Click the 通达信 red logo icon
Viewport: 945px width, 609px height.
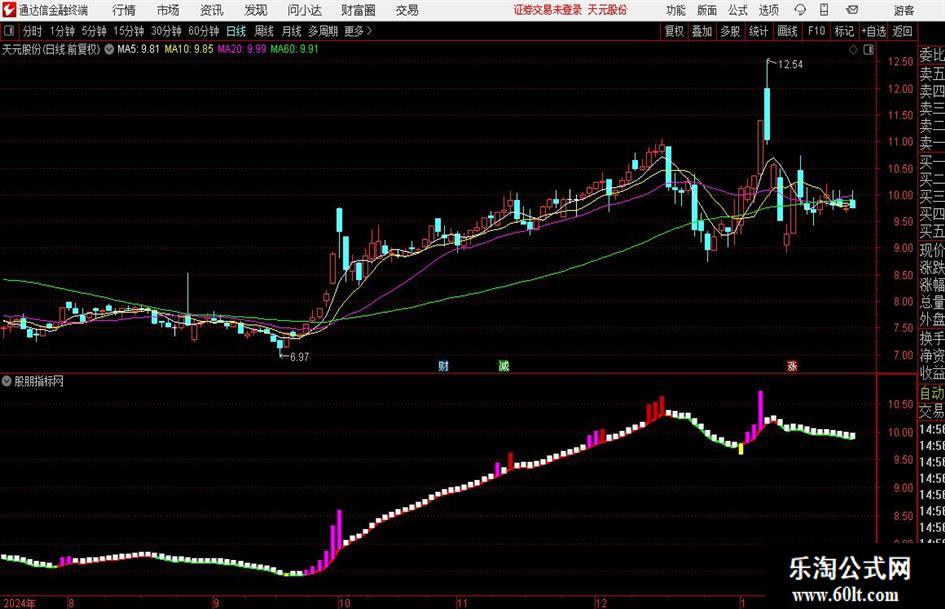[8, 10]
